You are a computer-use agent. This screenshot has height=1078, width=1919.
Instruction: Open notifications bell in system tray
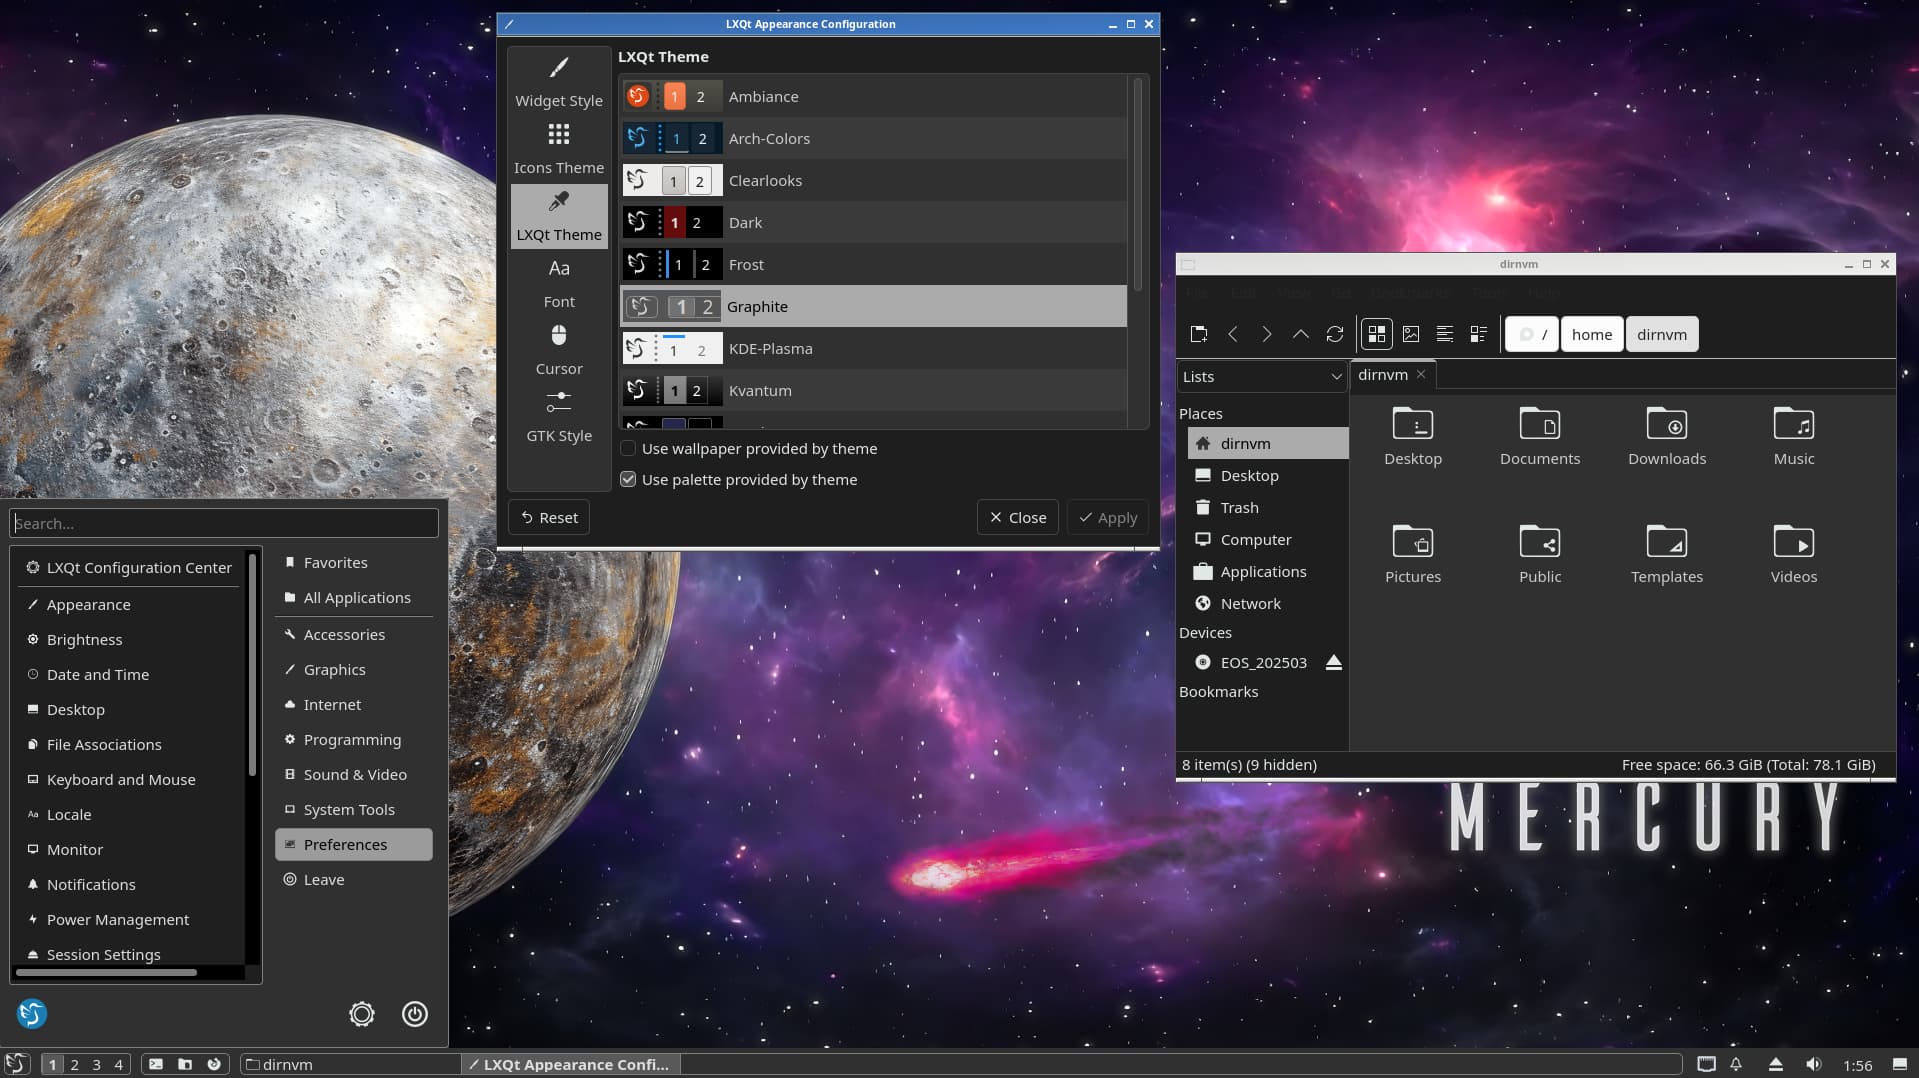pos(1737,1064)
